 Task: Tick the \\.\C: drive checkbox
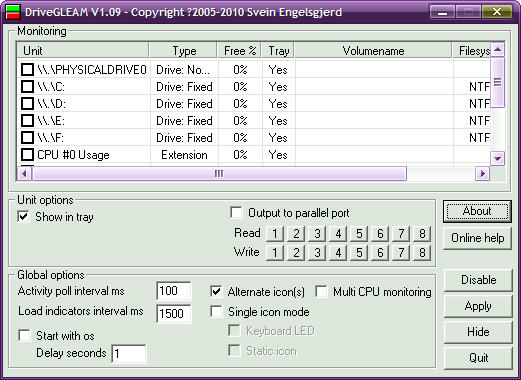pyautogui.click(x=27, y=87)
